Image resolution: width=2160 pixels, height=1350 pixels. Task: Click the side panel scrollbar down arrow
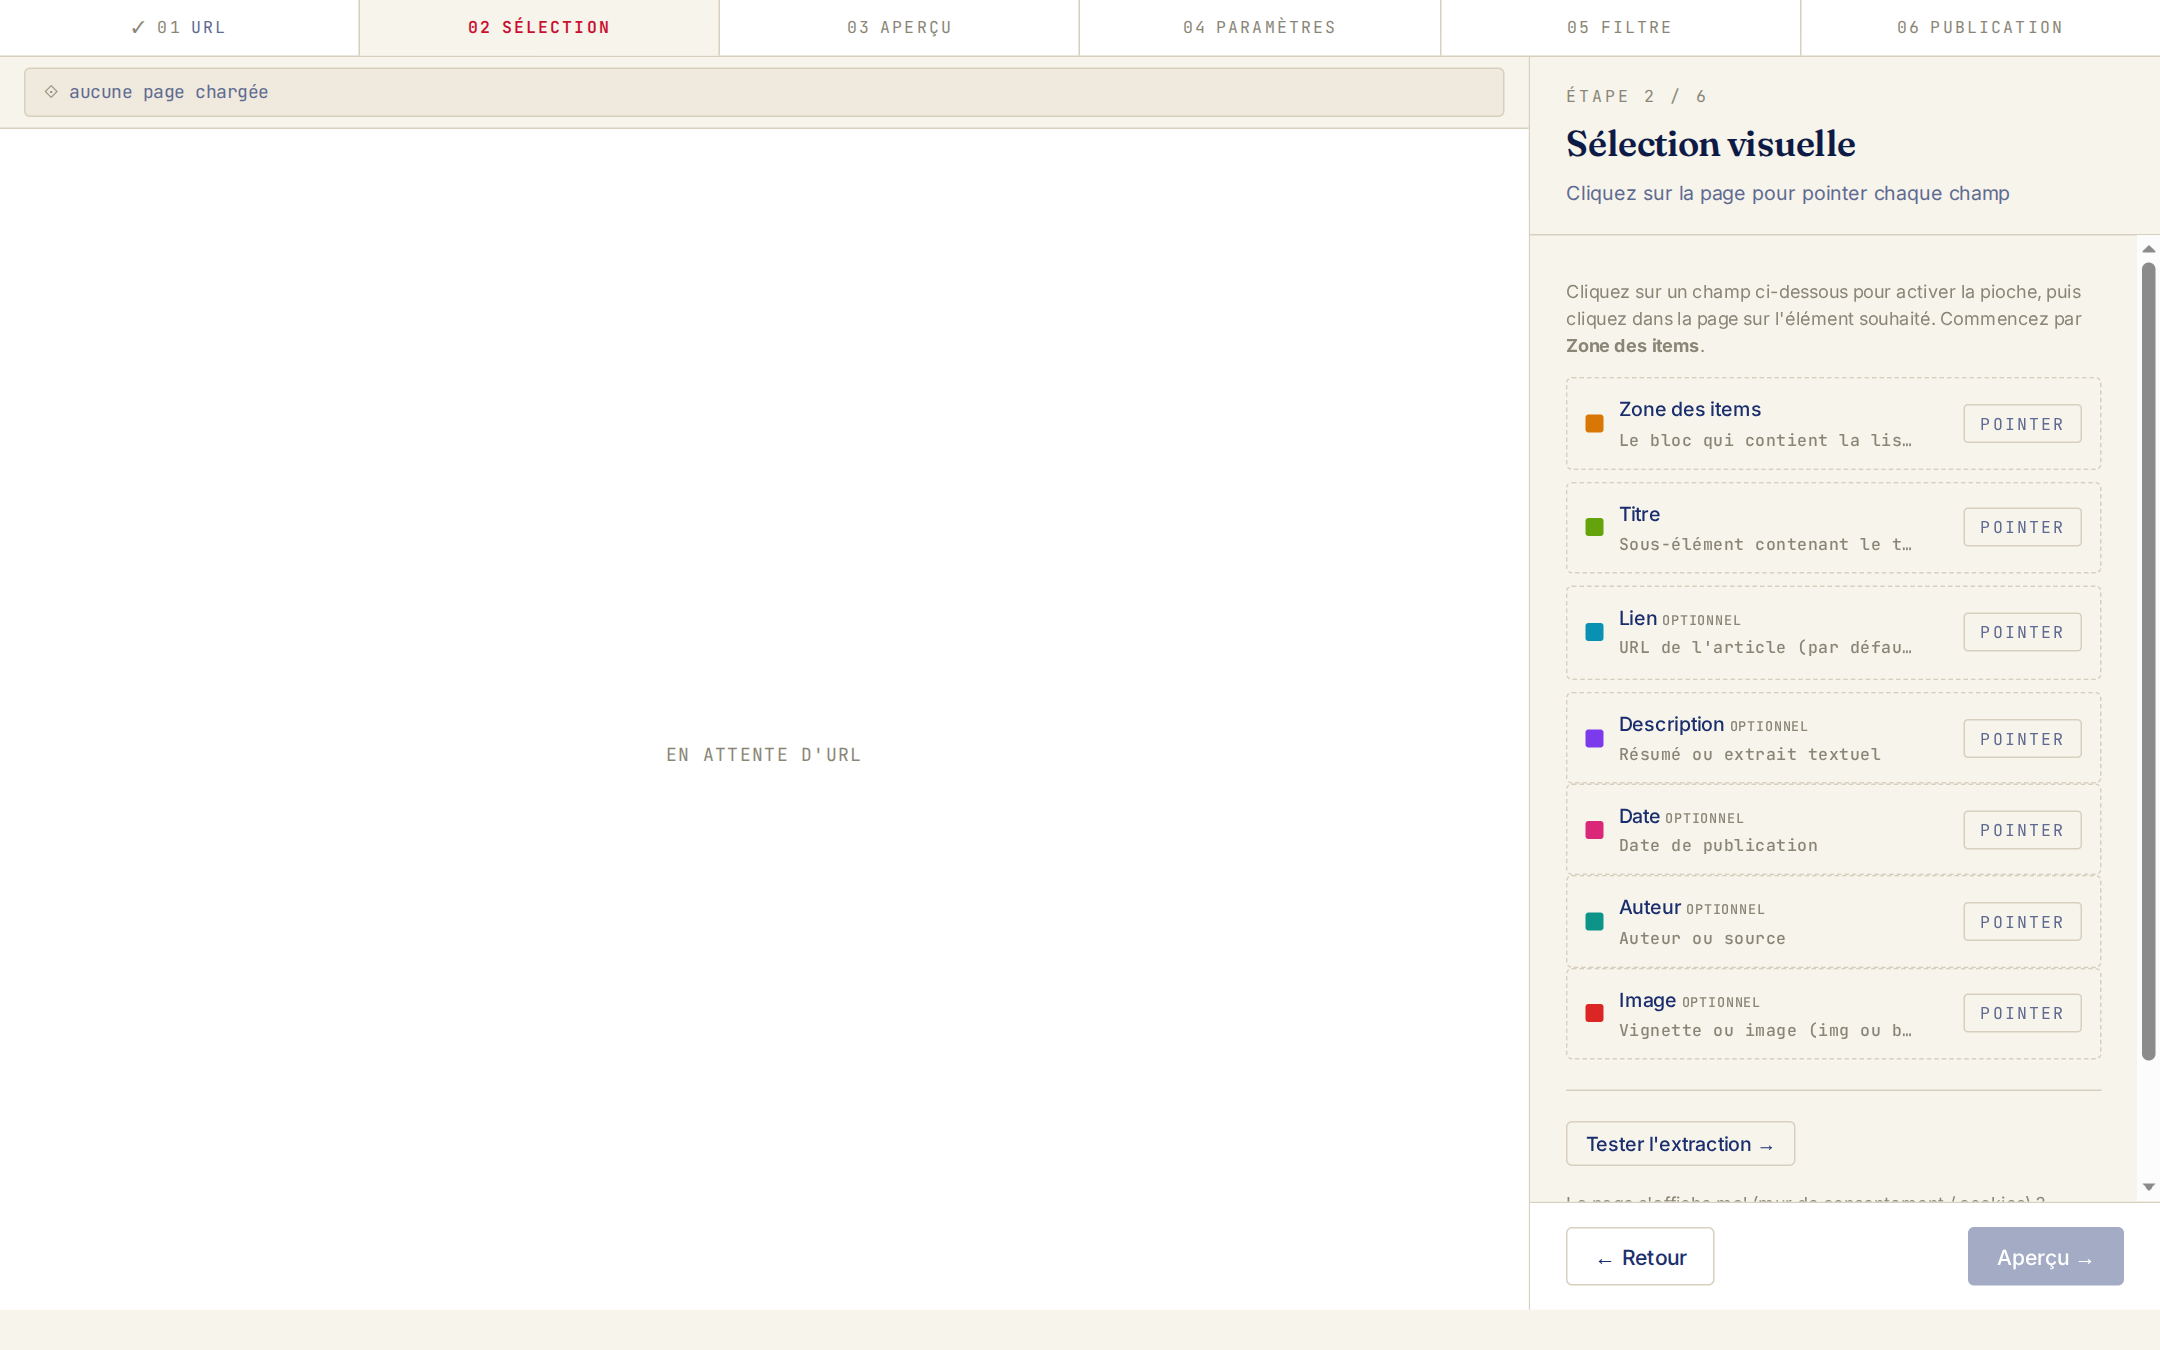pos(2148,1187)
